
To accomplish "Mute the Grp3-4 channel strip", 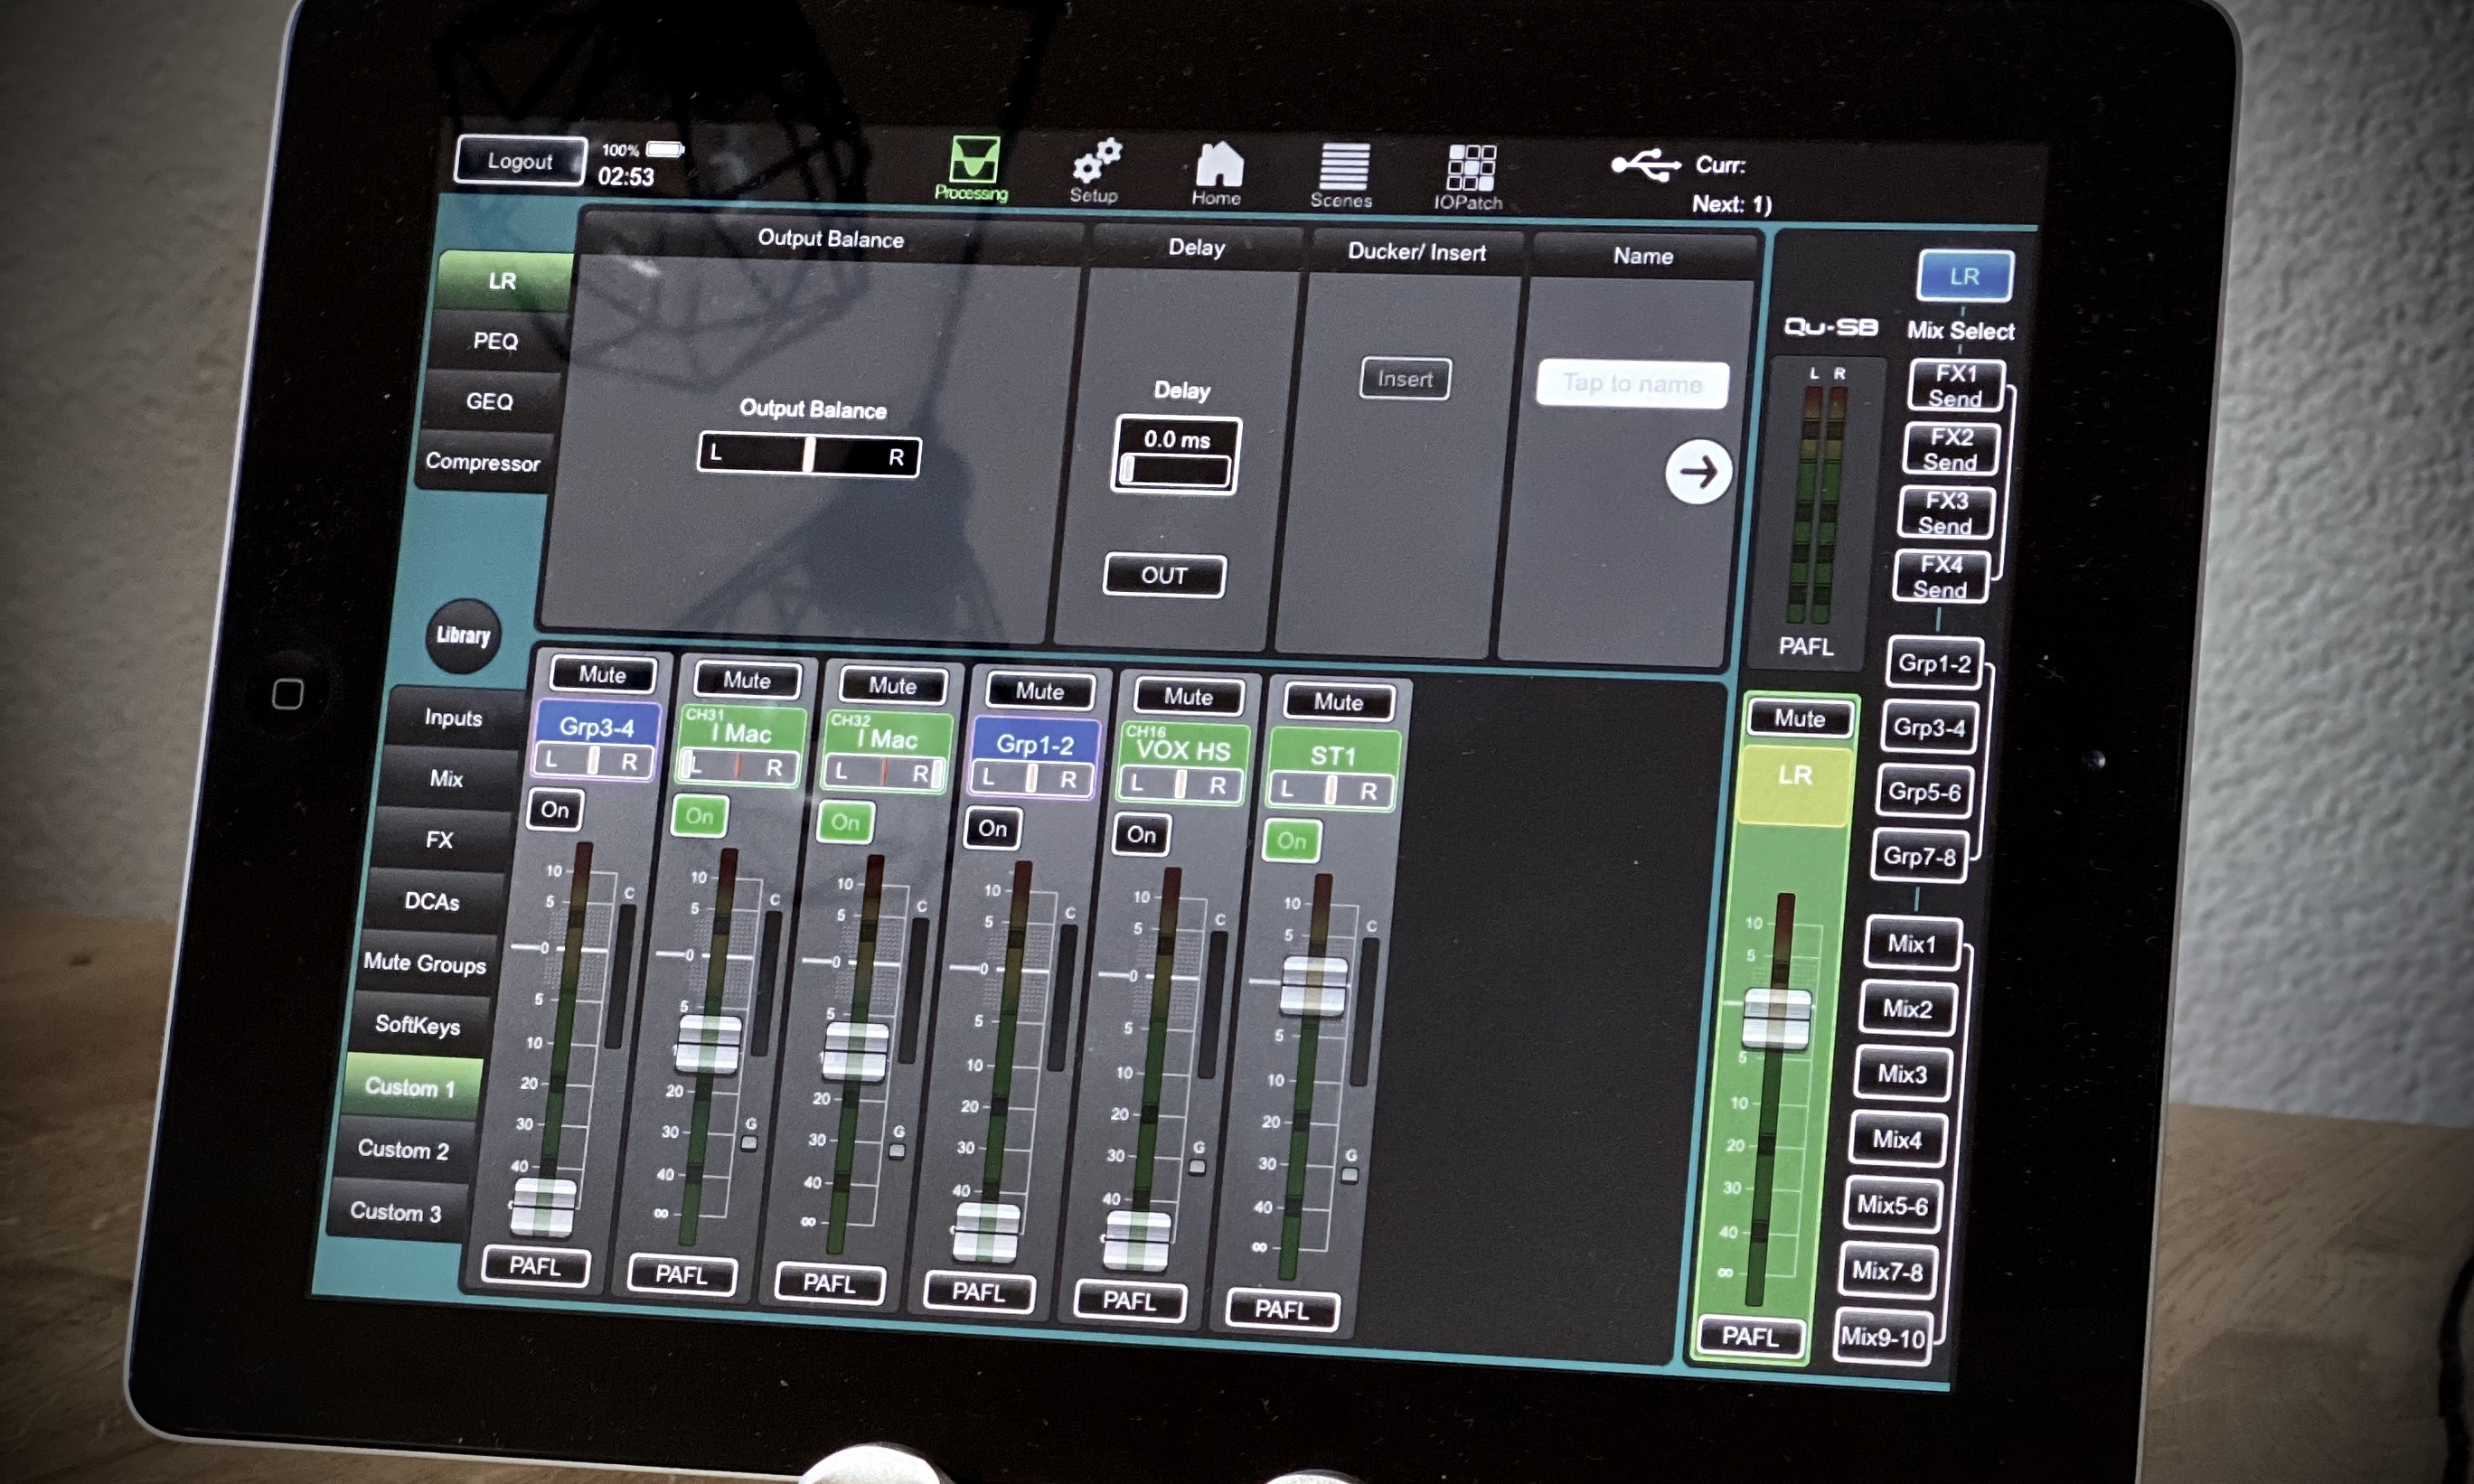I will (x=602, y=675).
